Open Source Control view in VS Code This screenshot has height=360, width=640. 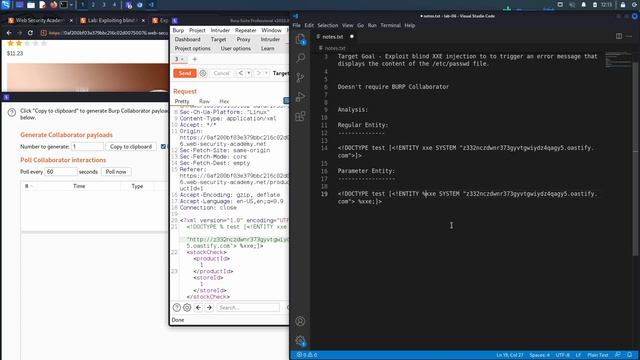300,78
